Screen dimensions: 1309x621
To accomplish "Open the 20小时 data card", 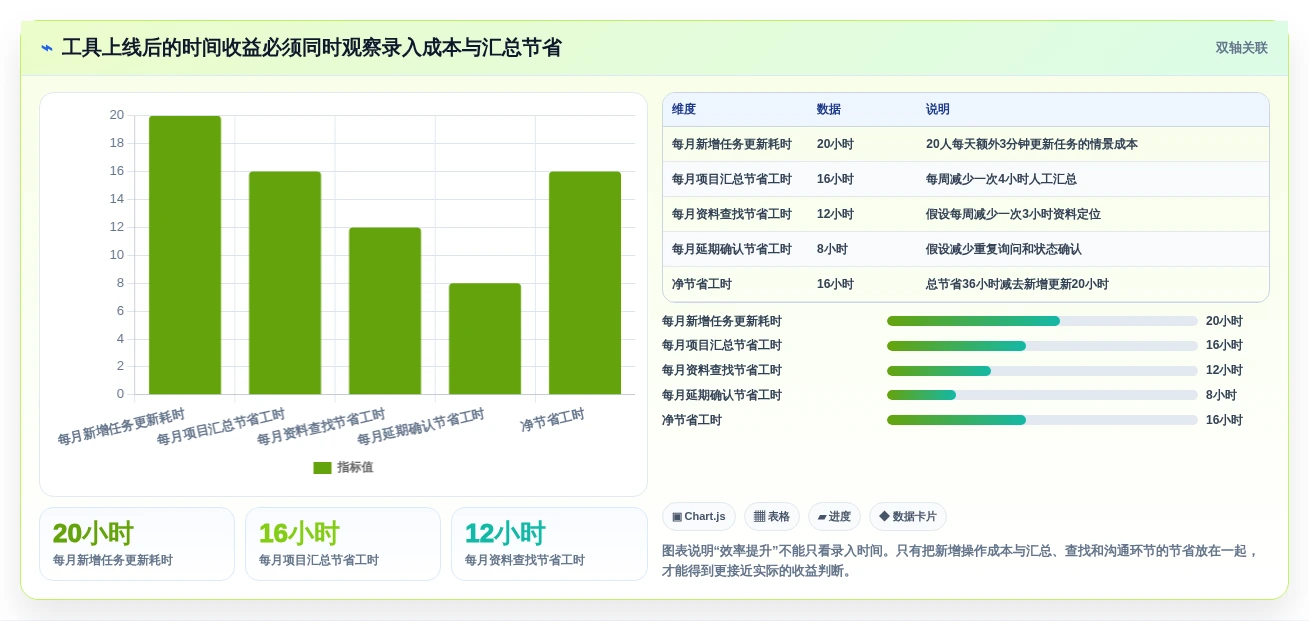I will click(137, 544).
